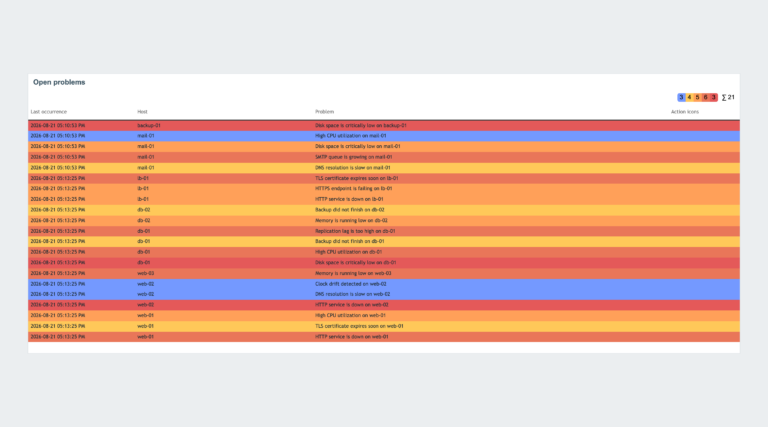
Task: Click host db-02 in Memory running low row
Action: point(144,220)
